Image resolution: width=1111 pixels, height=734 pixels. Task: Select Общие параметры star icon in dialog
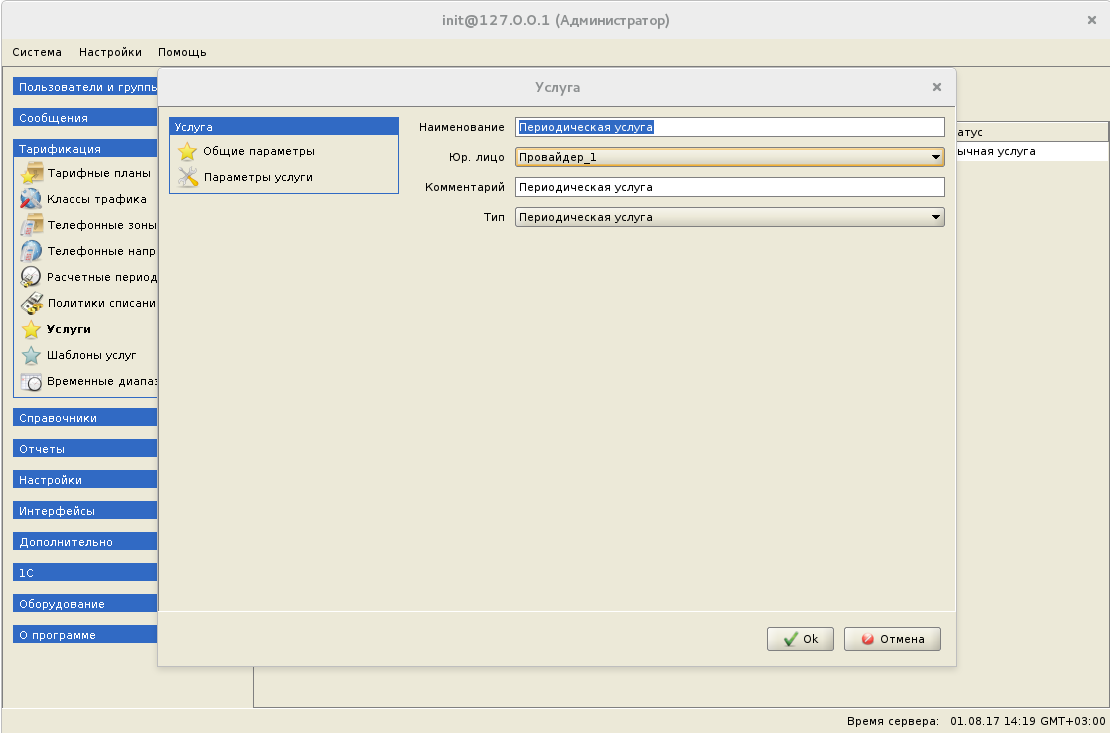pos(187,152)
